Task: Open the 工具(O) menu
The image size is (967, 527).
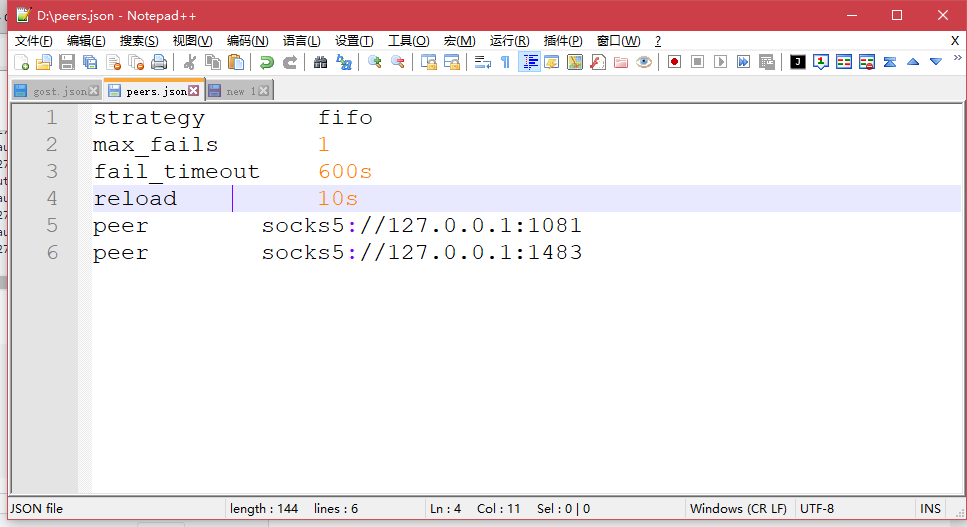Action: point(408,41)
